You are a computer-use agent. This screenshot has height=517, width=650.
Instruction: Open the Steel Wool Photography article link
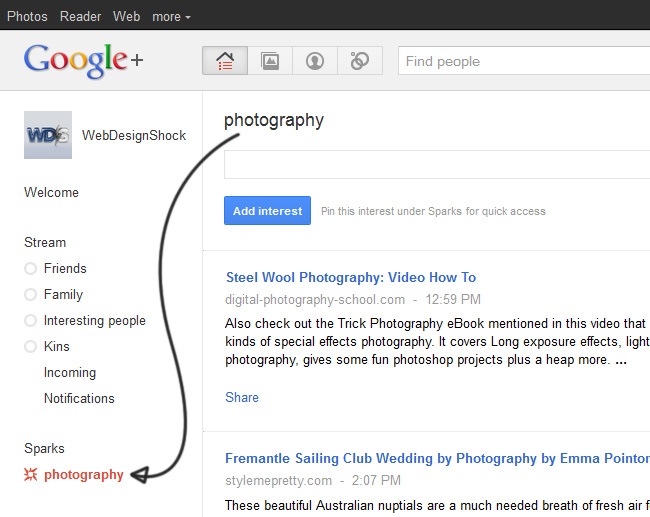click(x=350, y=277)
